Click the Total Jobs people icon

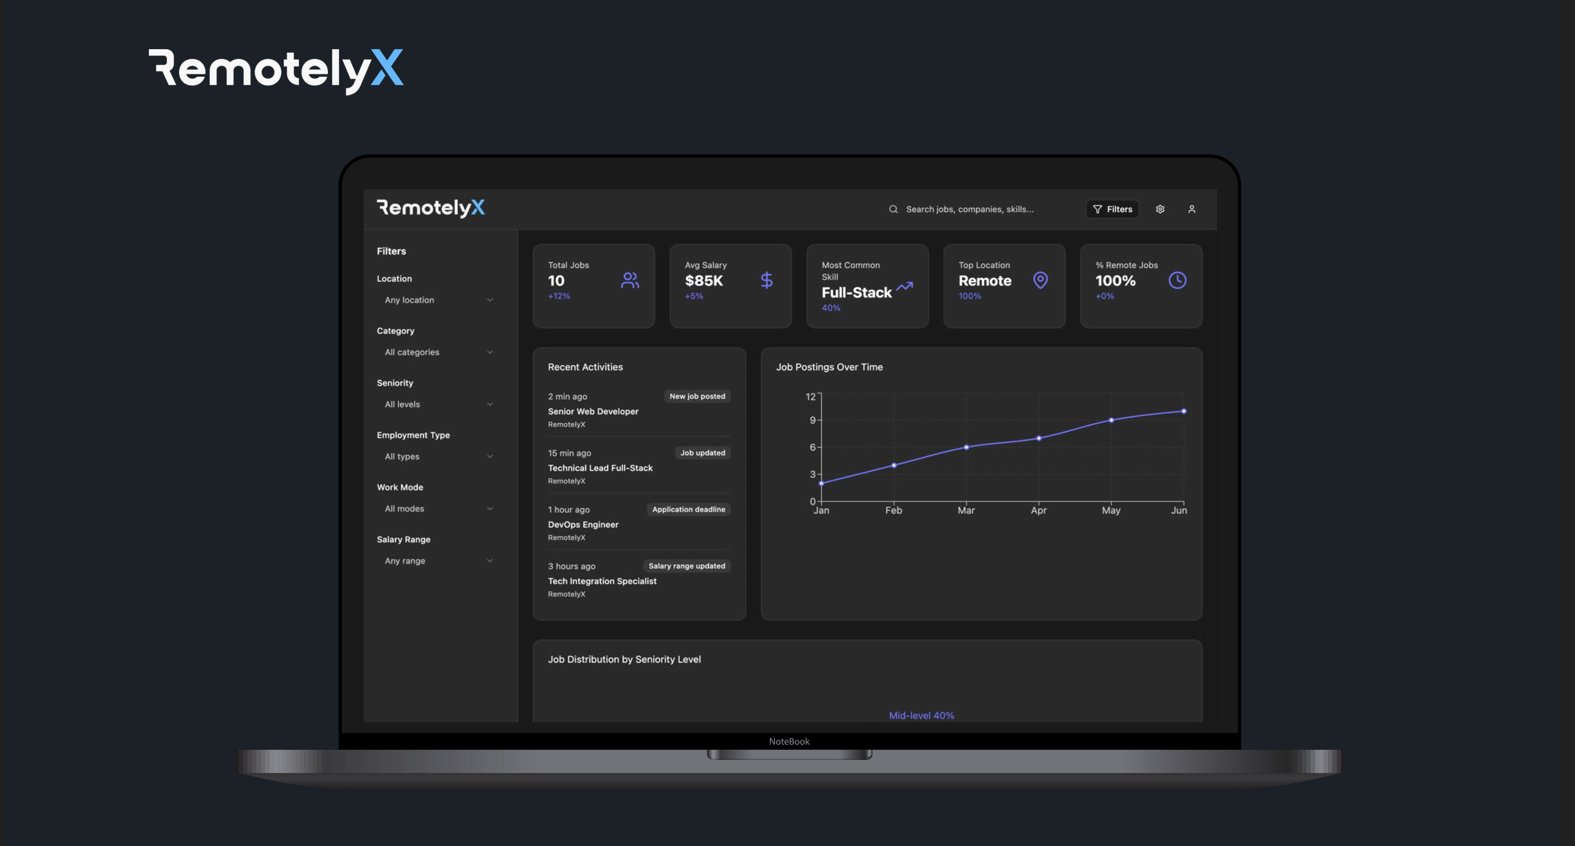point(629,281)
